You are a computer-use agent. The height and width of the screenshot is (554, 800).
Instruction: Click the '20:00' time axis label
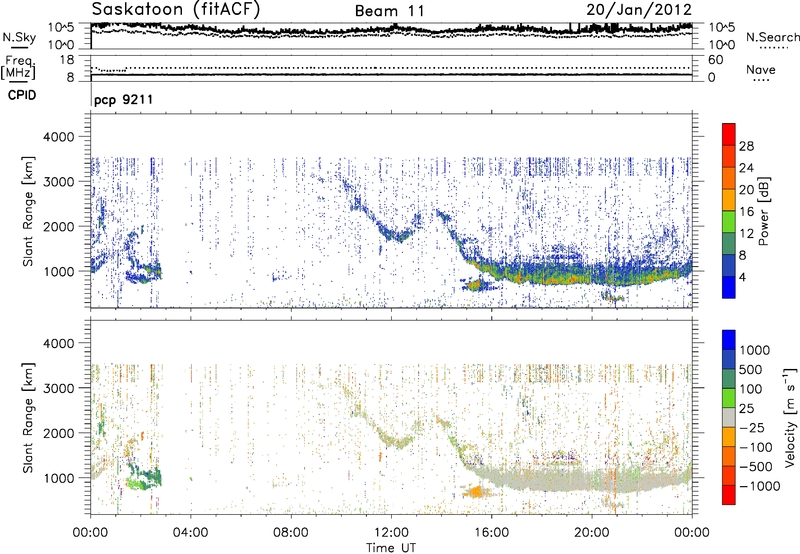pos(592,533)
